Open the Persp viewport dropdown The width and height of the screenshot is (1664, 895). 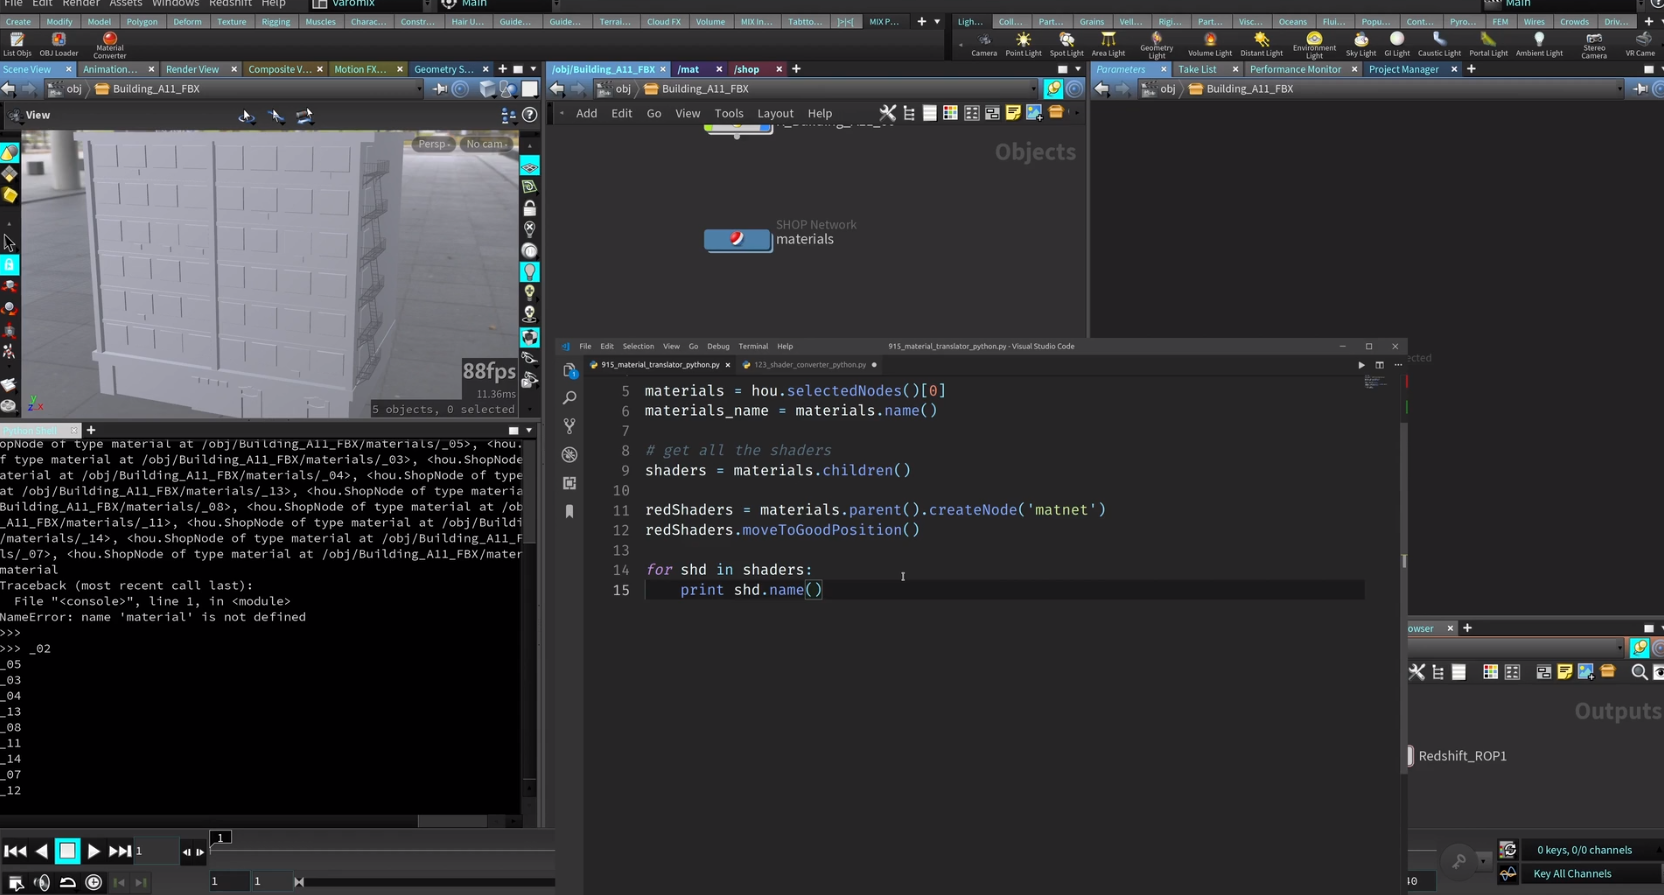pos(434,144)
